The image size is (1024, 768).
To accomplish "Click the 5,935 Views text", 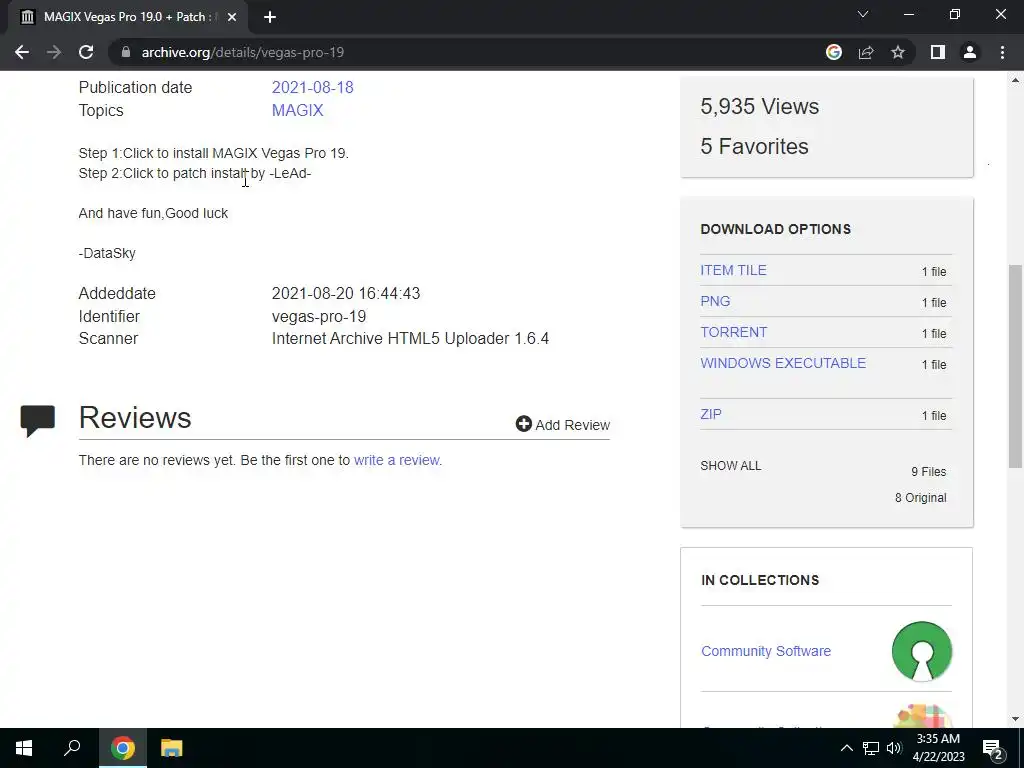I will 760,106.
